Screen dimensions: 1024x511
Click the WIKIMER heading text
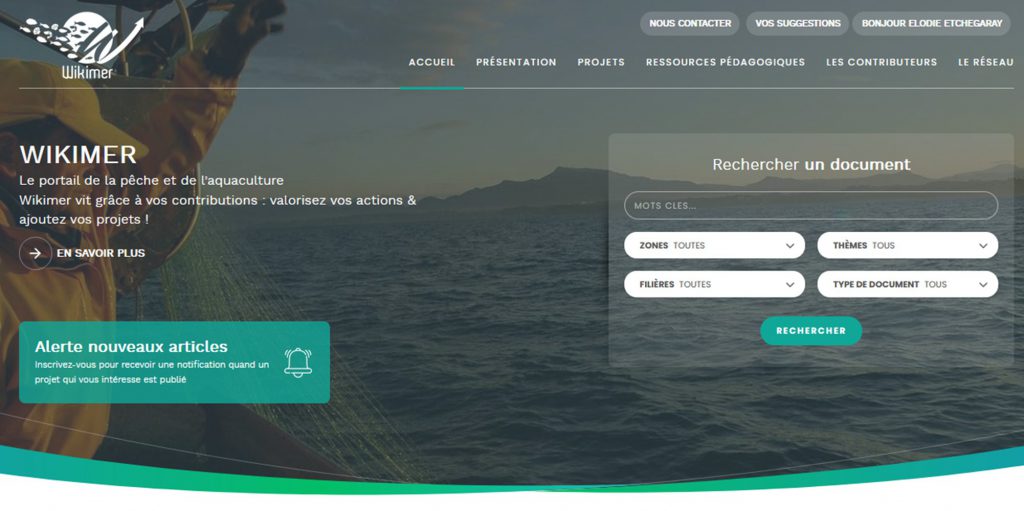78,155
